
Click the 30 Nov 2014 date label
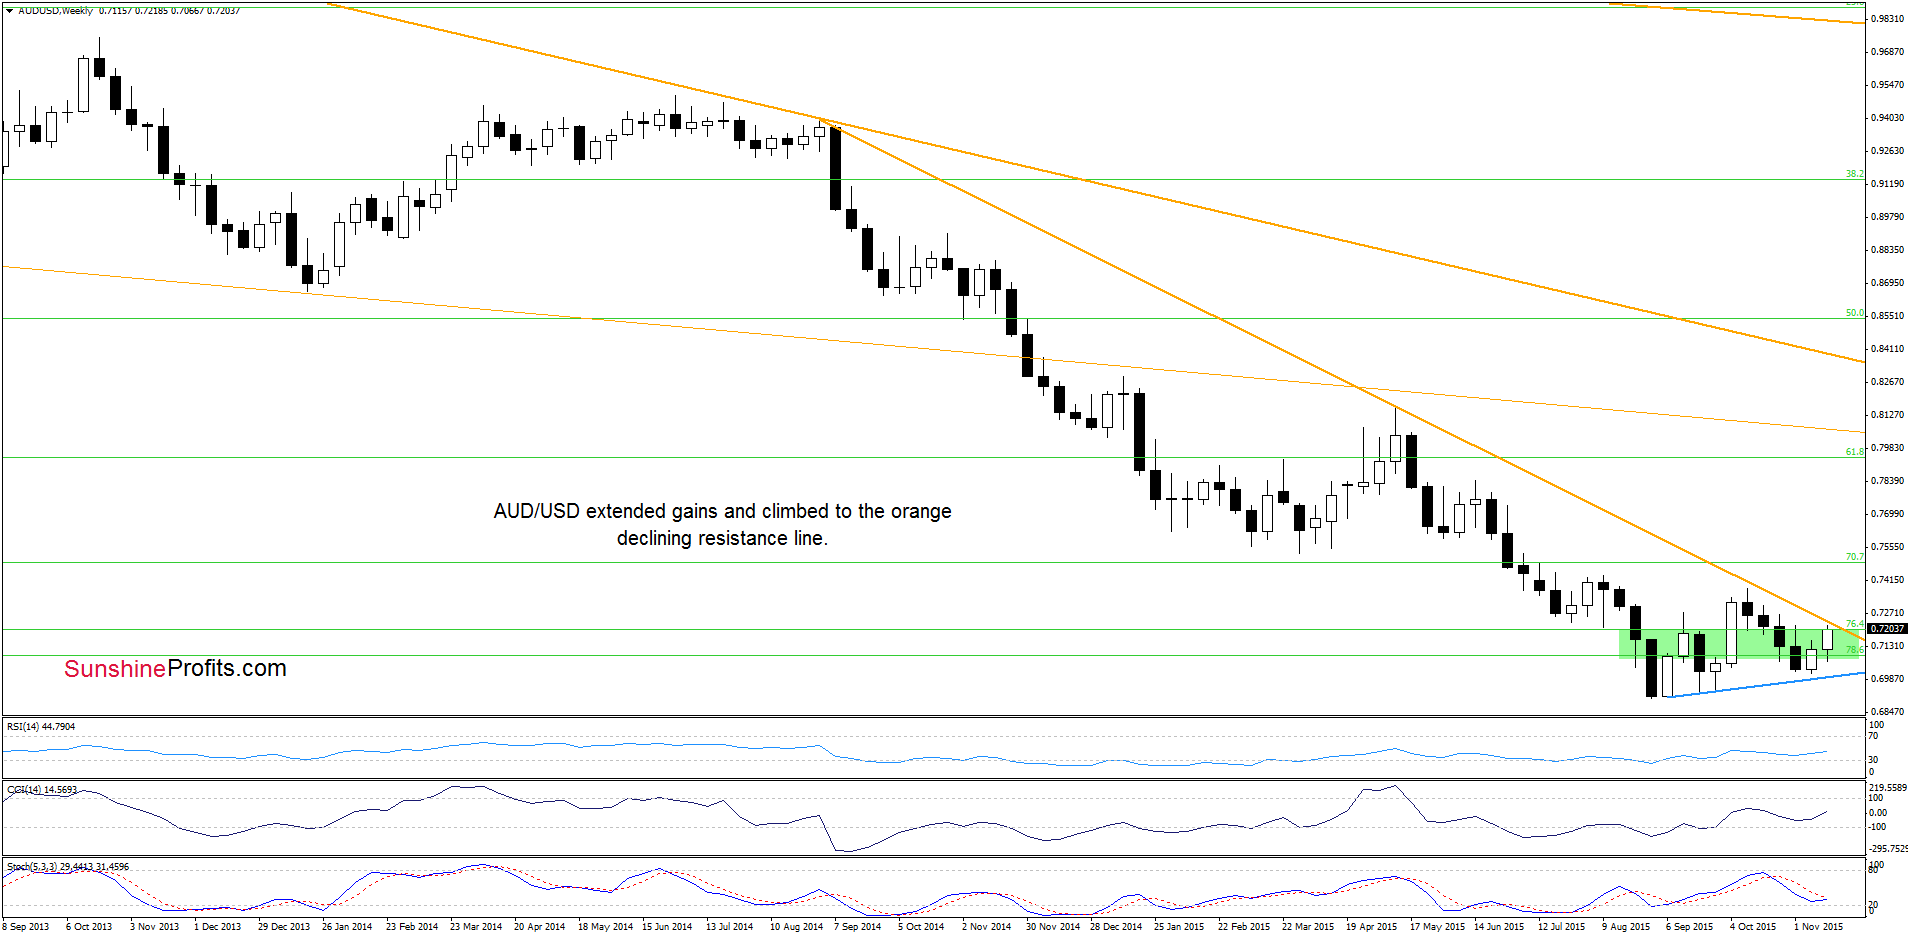coord(1052,927)
